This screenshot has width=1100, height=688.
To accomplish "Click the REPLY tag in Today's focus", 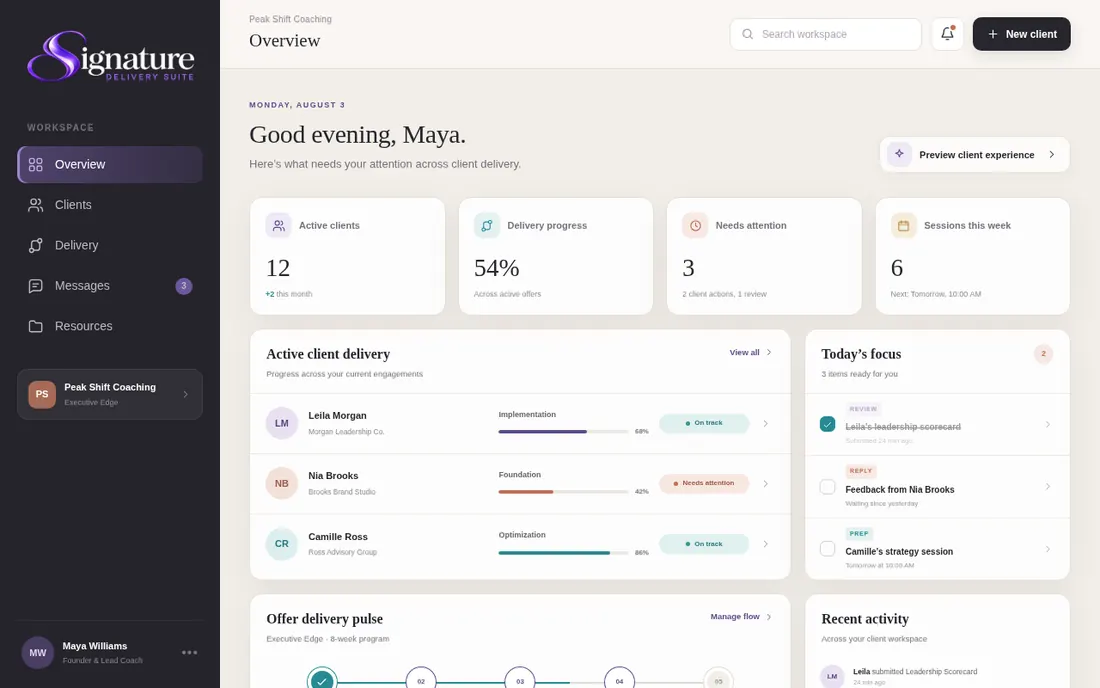I will [861, 471].
